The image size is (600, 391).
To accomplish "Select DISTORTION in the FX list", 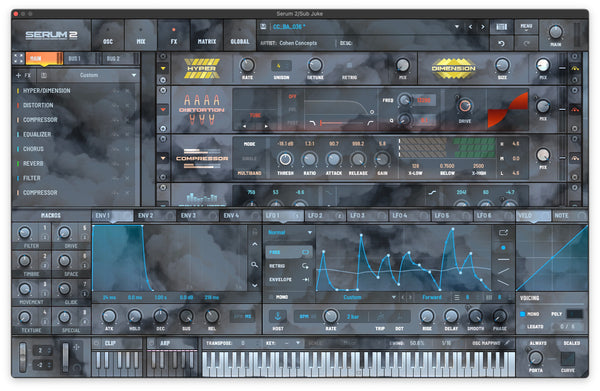I will point(38,105).
